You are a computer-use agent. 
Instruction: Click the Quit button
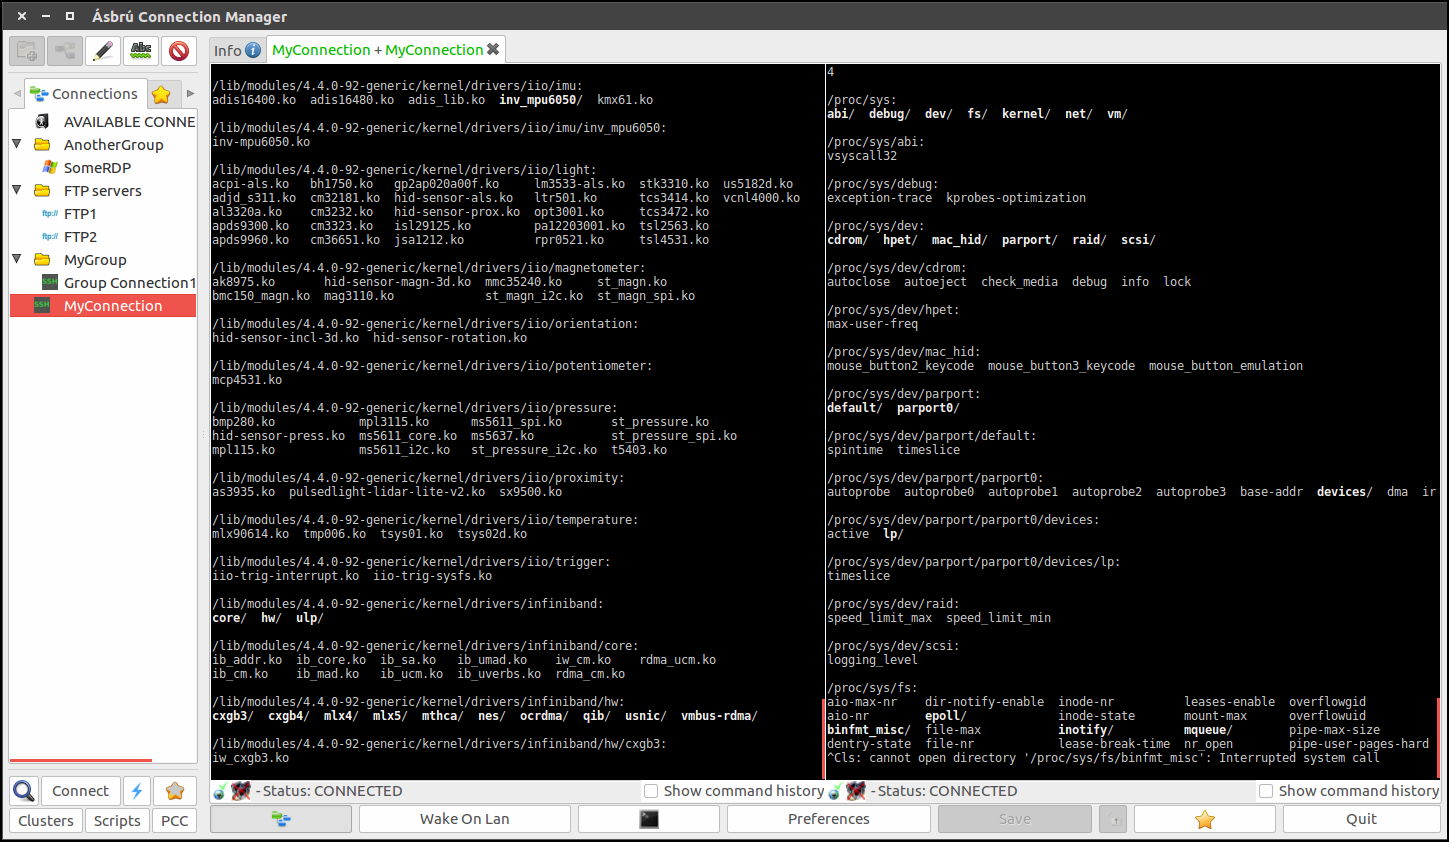[1361, 819]
